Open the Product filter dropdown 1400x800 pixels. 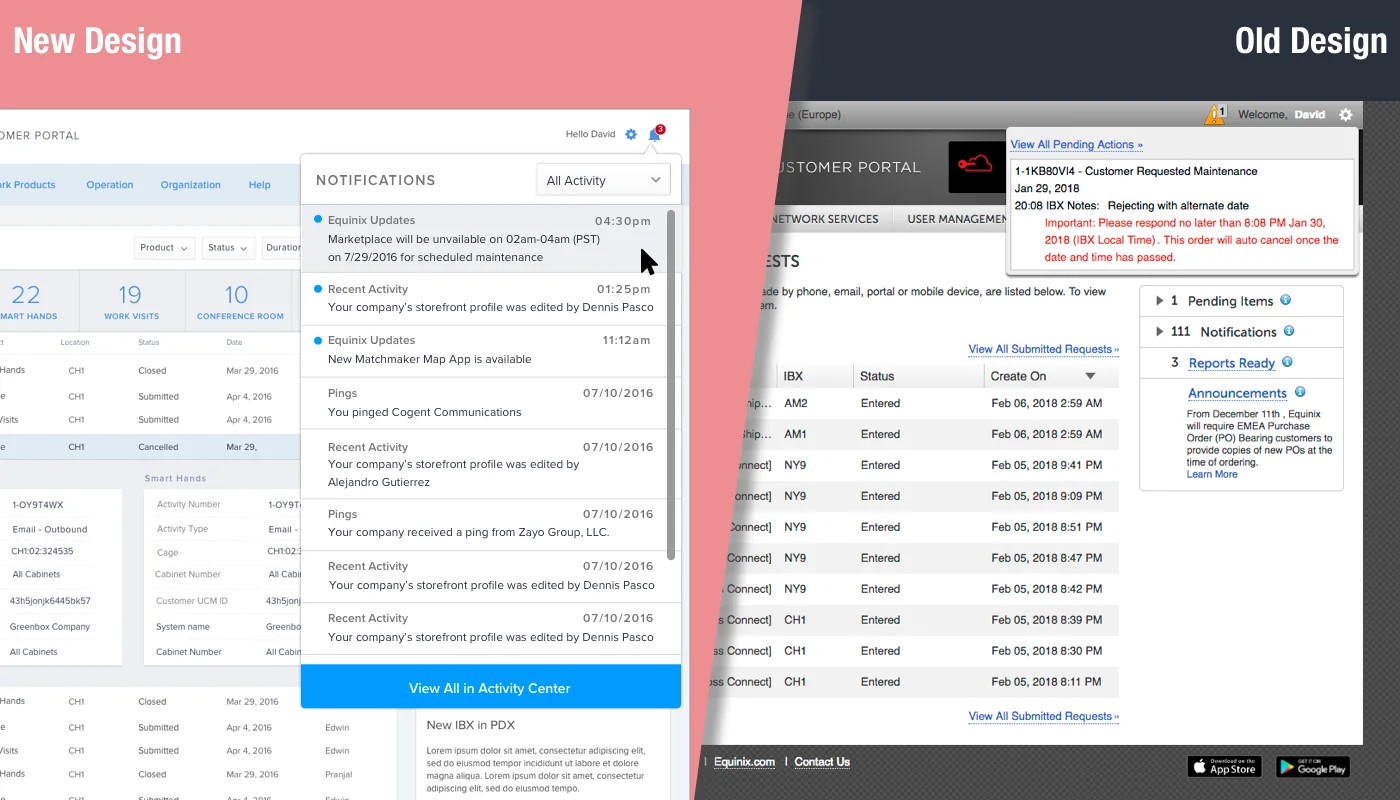(165, 248)
